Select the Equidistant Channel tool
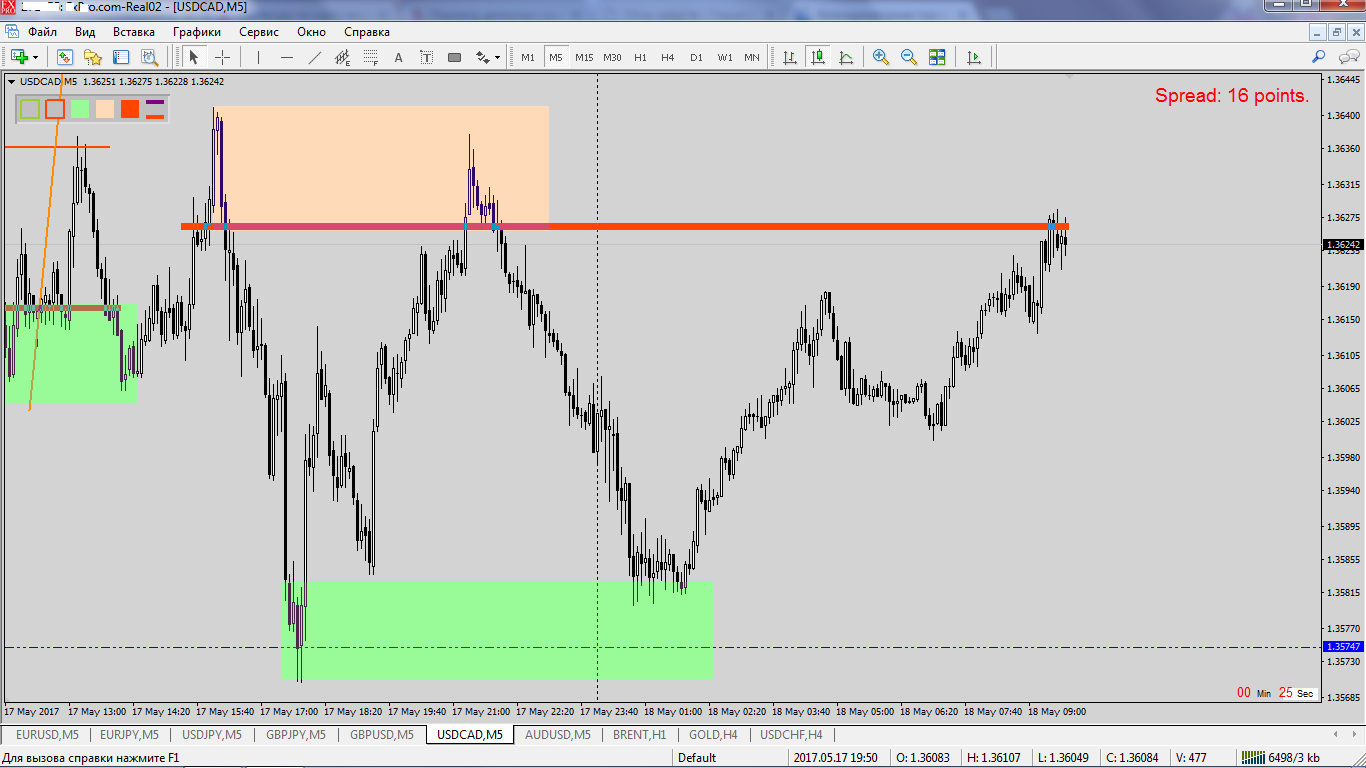Viewport: 1366px width, 768px height. click(x=343, y=57)
